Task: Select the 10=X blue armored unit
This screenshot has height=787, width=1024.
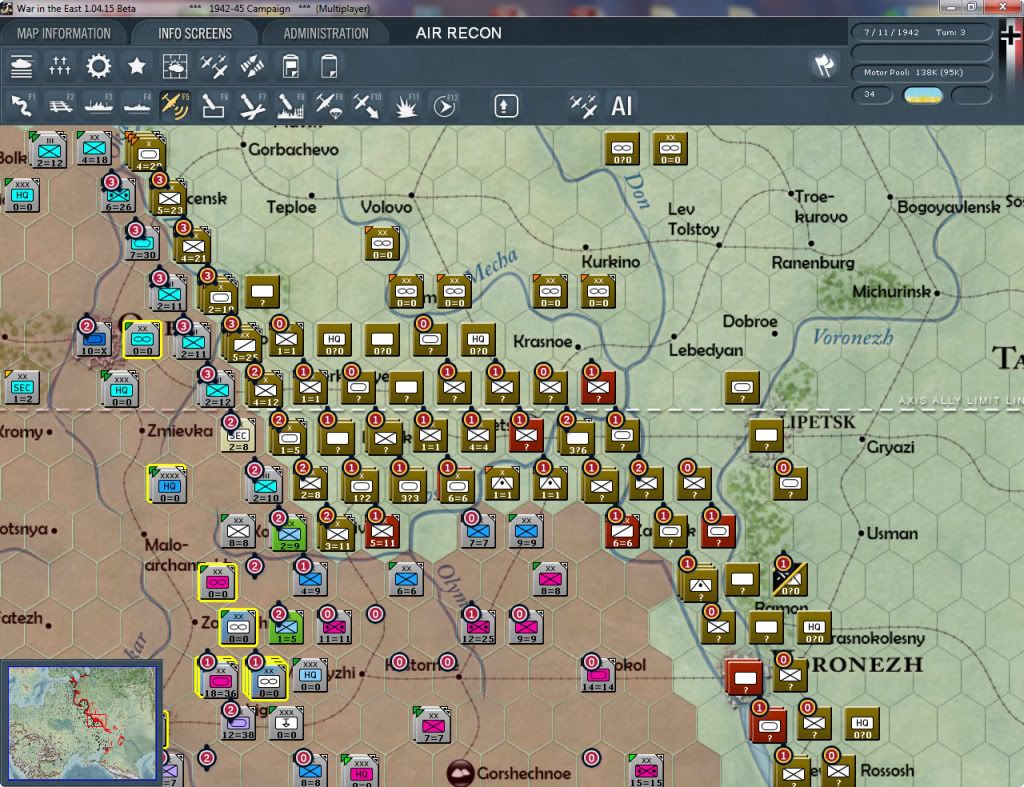Action: coord(94,340)
